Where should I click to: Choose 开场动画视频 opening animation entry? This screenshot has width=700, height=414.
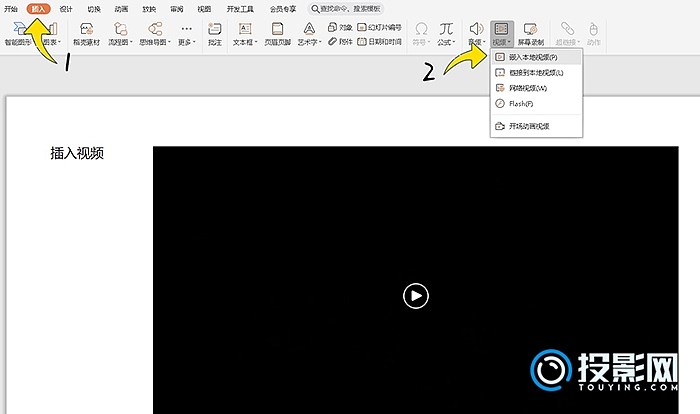coord(536,126)
